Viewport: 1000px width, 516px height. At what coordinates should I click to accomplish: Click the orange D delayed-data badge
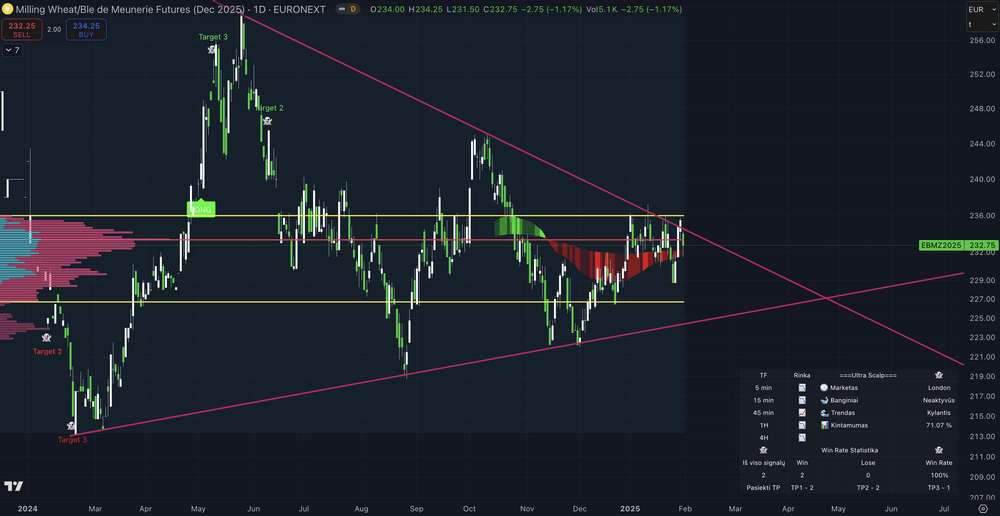(353, 10)
